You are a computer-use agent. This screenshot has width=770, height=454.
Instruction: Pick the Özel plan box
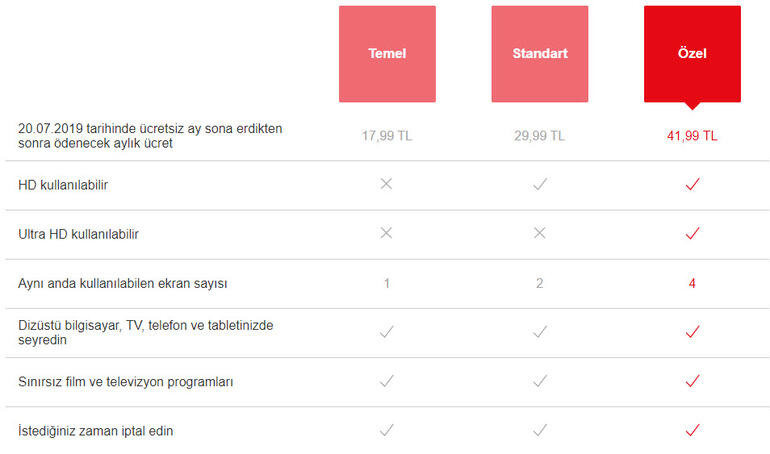[x=692, y=54]
